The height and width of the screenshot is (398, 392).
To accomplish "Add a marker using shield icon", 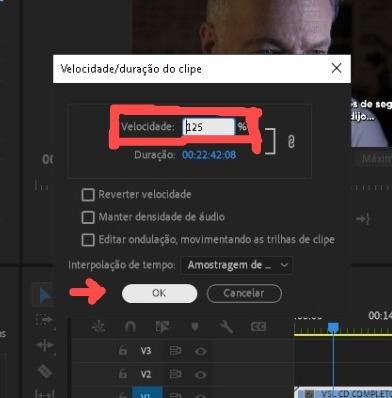I will tap(195, 327).
